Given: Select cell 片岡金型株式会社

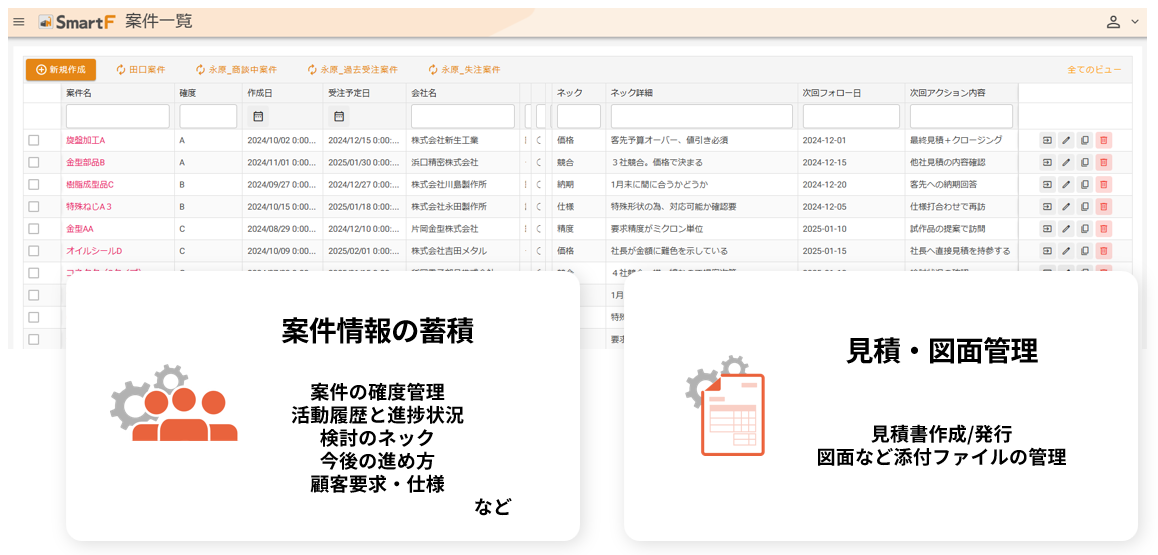Looking at the screenshot, I should pyautogui.click(x=445, y=229).
